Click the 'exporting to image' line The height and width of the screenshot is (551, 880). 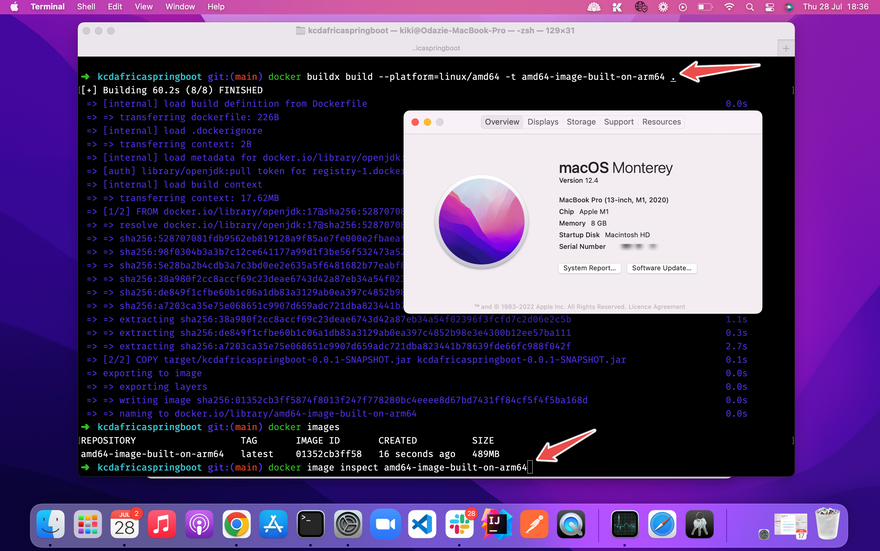point(152,373)
